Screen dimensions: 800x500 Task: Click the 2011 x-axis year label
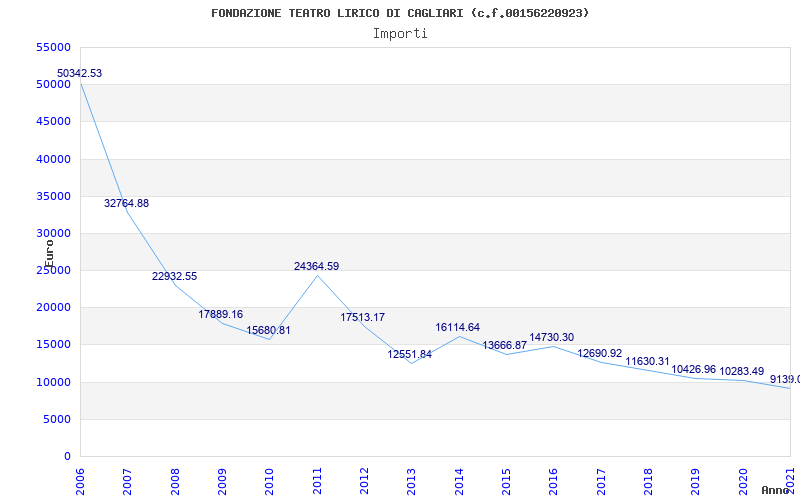tap(317, 482)
